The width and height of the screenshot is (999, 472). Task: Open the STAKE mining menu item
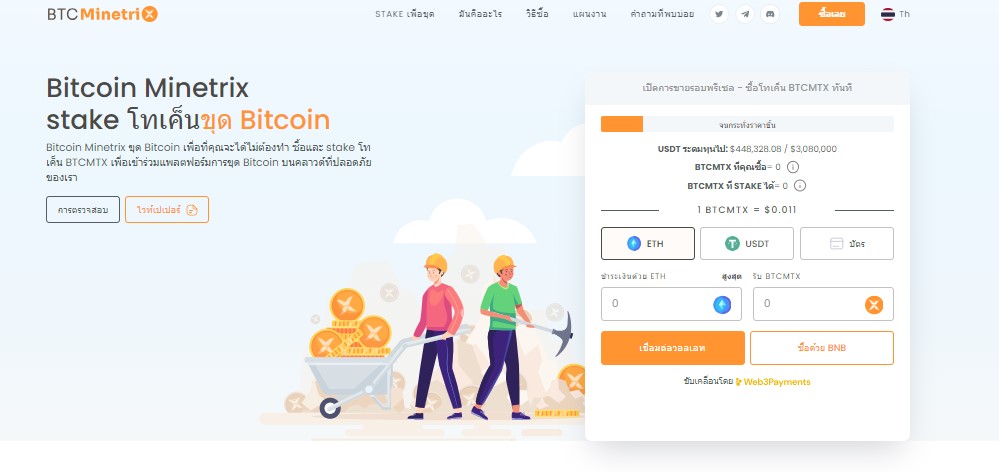coord(405,14)
